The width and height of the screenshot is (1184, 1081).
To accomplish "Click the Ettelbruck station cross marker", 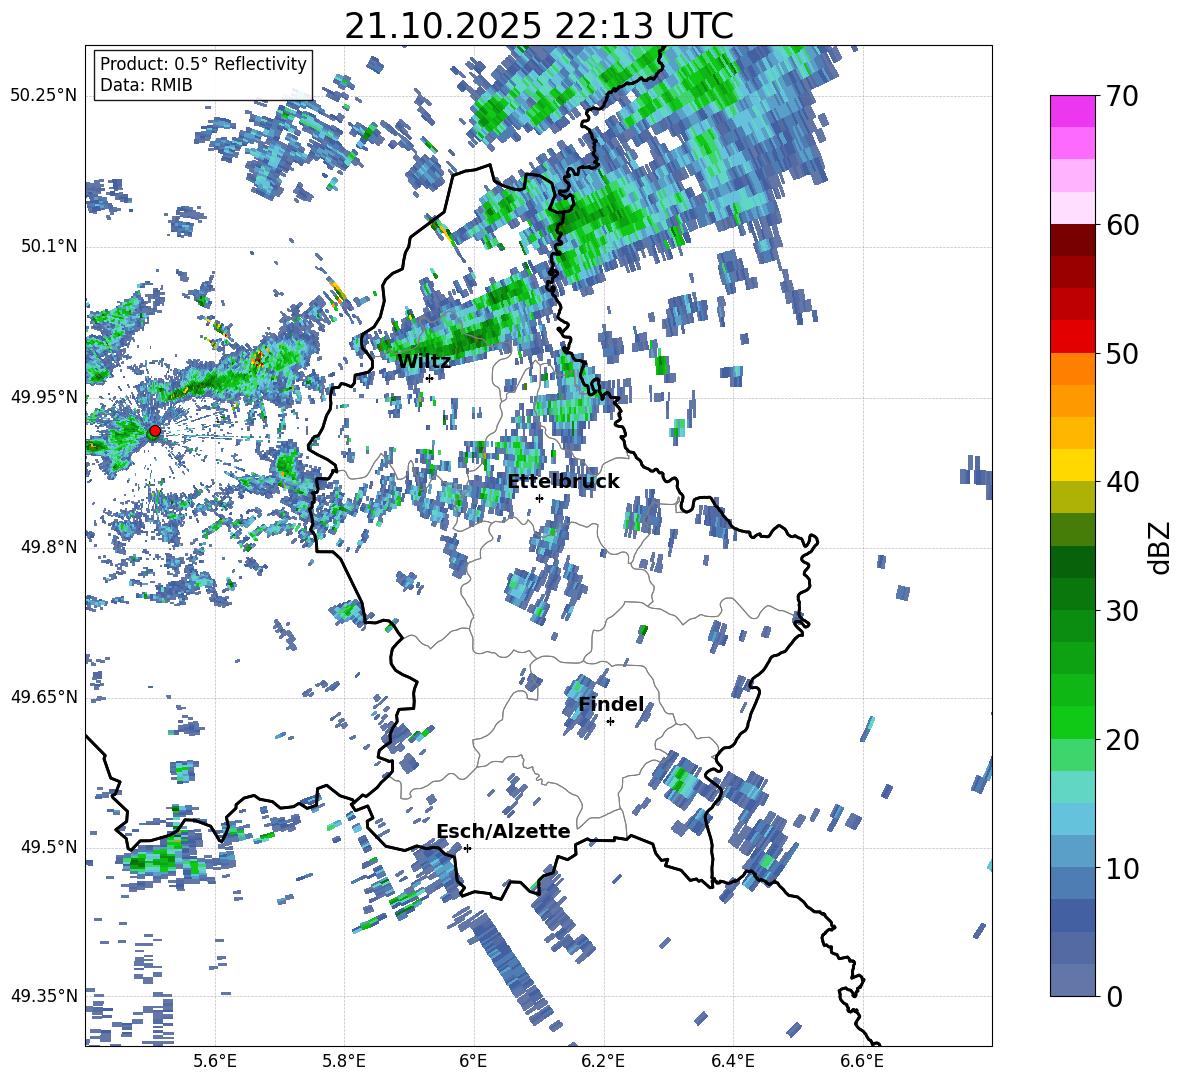I will pos(539,498).
